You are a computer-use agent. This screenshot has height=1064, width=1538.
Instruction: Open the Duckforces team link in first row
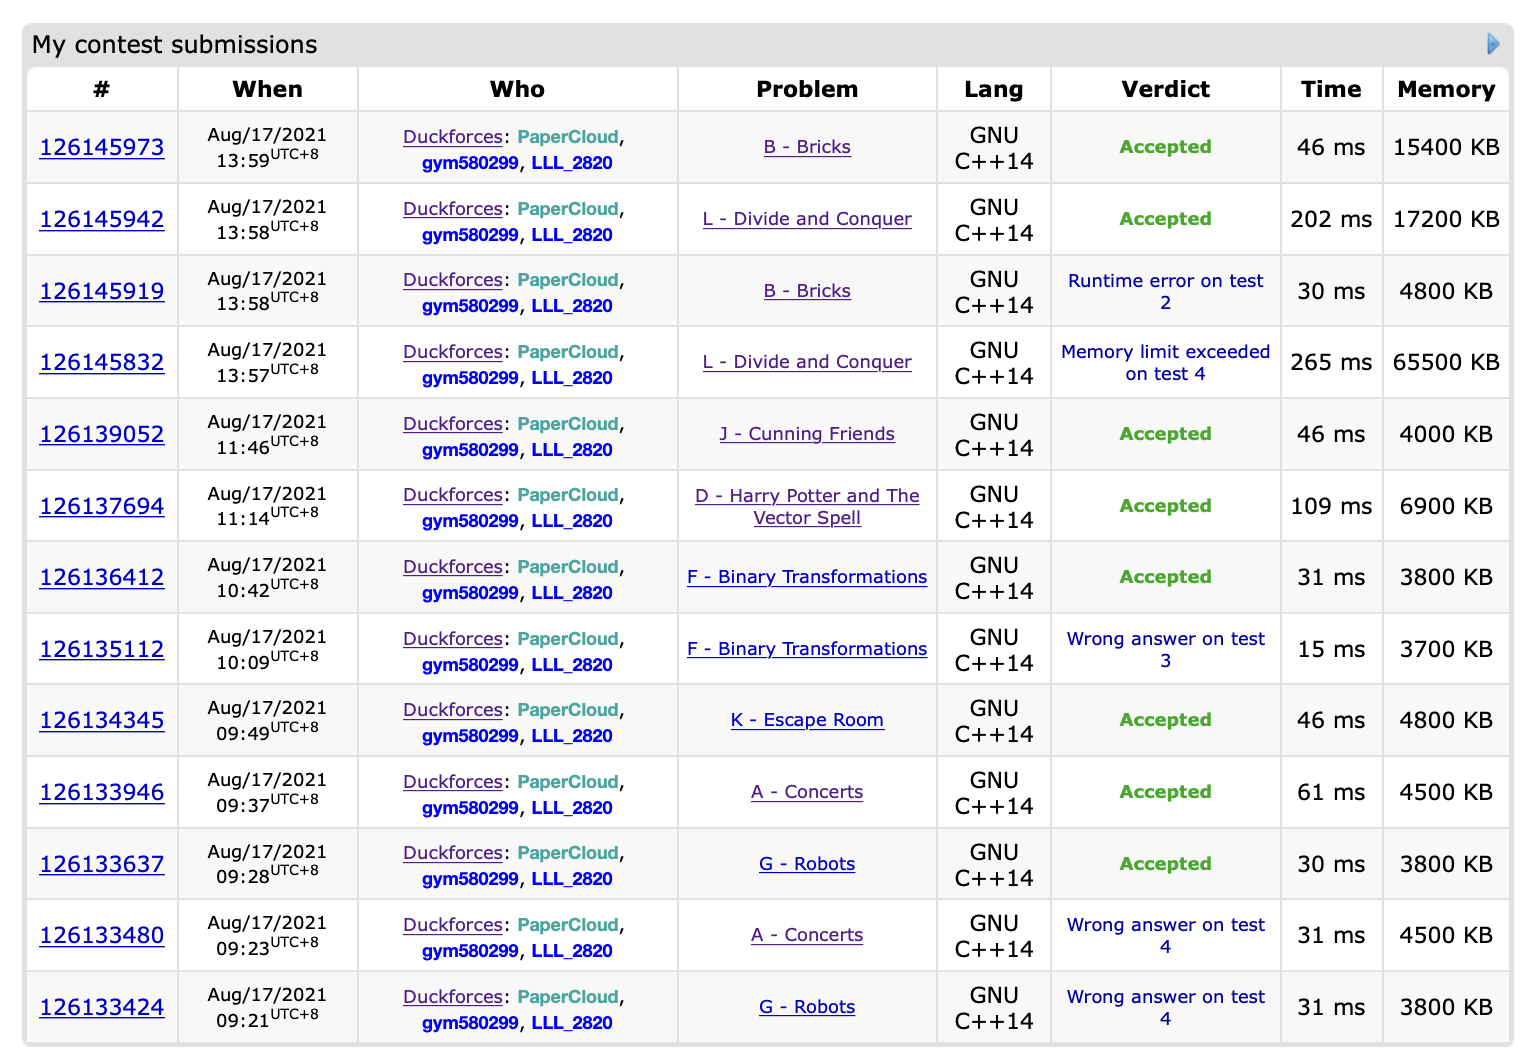(x=452, y=137)
